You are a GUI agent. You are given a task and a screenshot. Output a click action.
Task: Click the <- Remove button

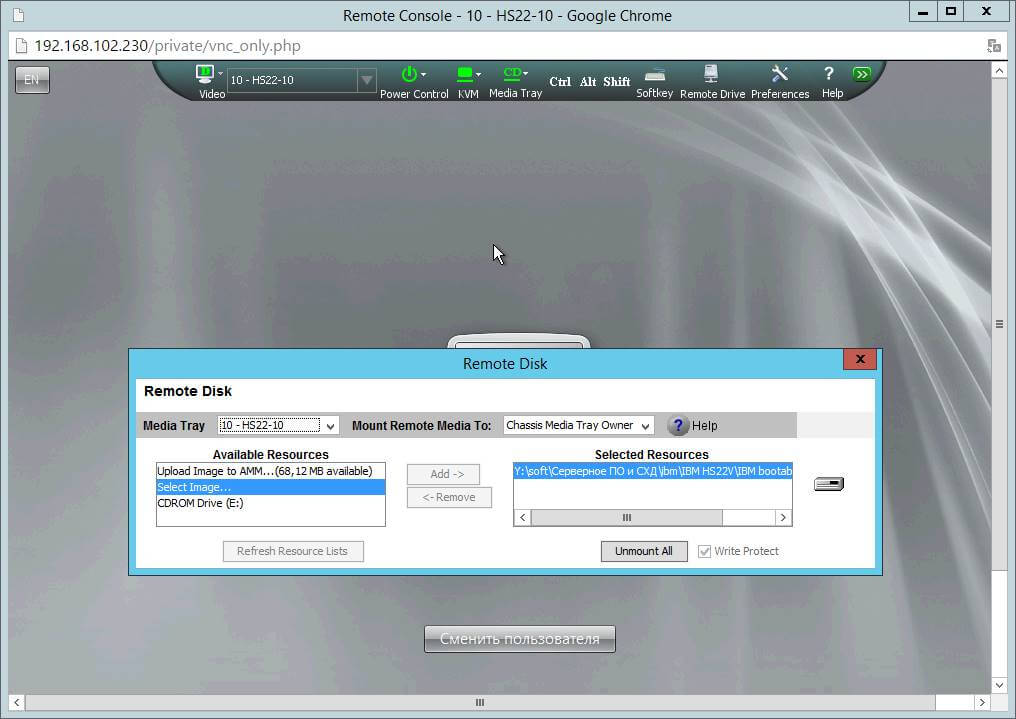(x=449, y=497)
